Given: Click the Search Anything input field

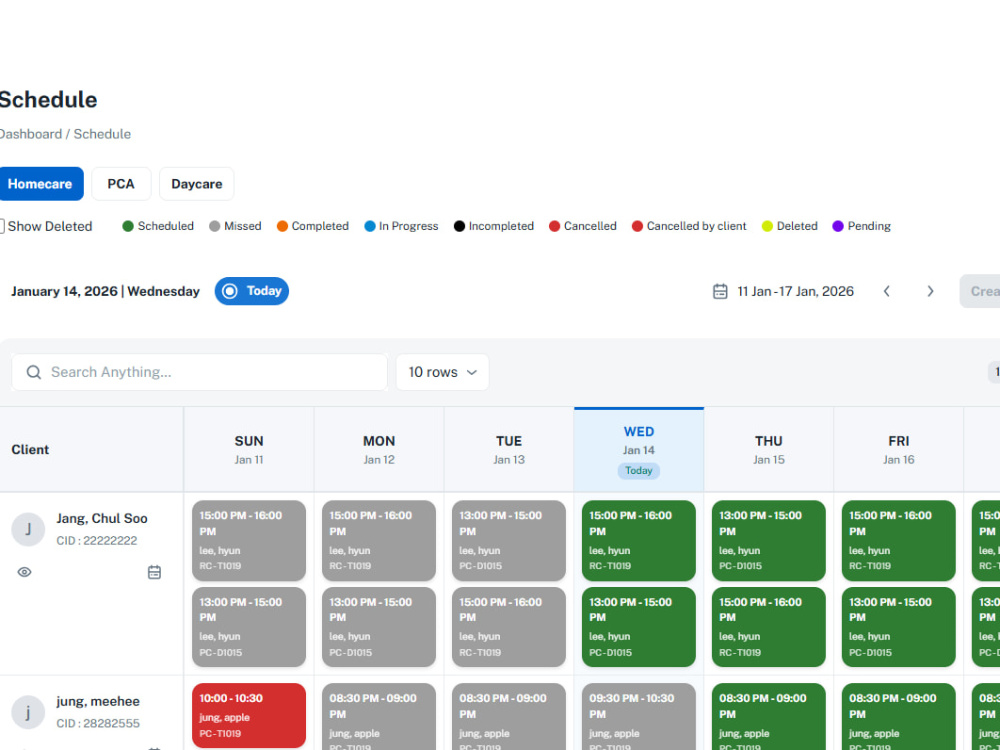Looking at the screenshot, I should (x=200, y=372).
